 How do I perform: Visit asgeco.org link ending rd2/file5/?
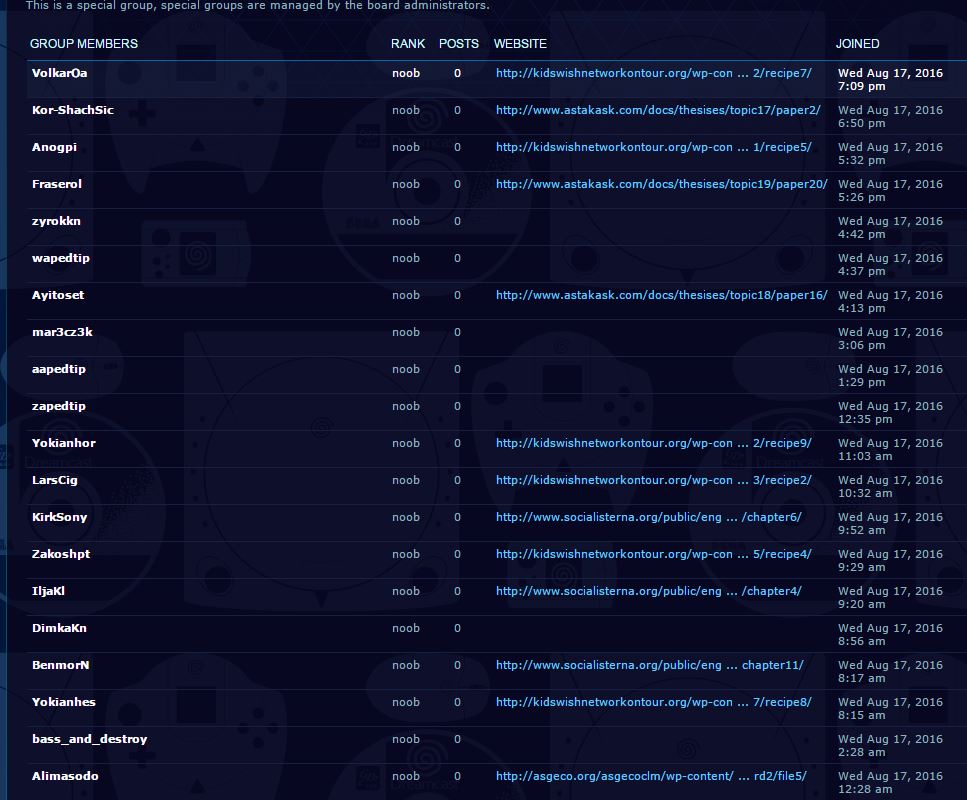(x=651, y=777)
